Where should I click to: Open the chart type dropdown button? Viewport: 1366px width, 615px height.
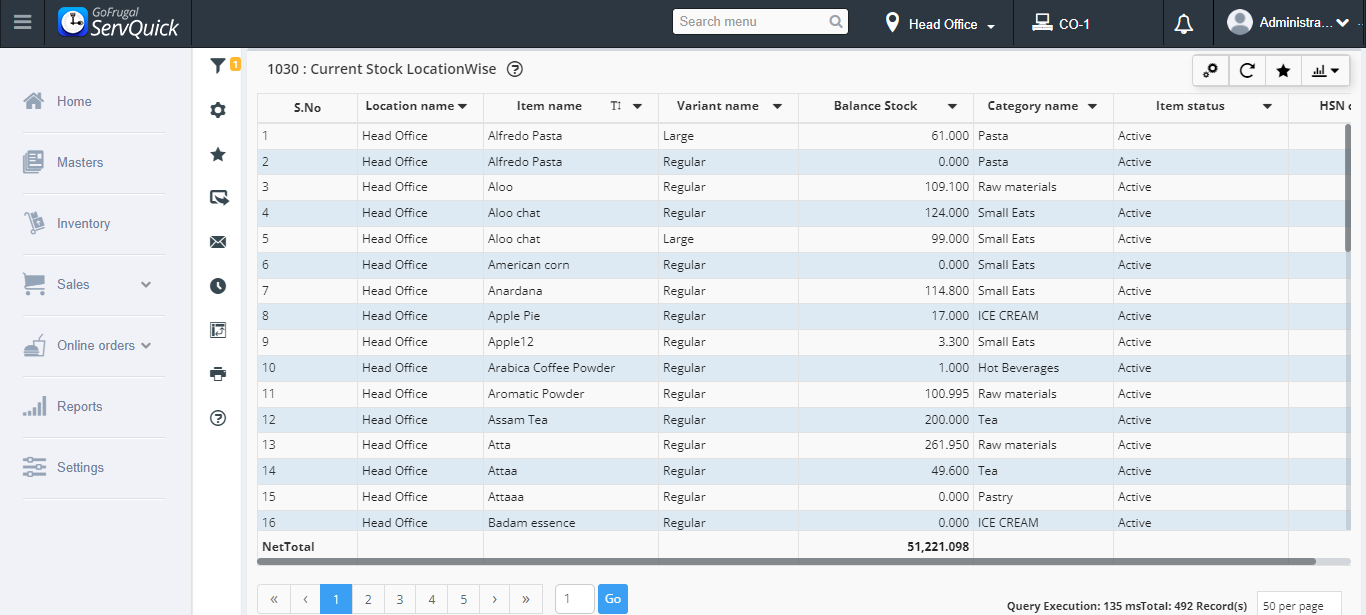coord(1325,70)
